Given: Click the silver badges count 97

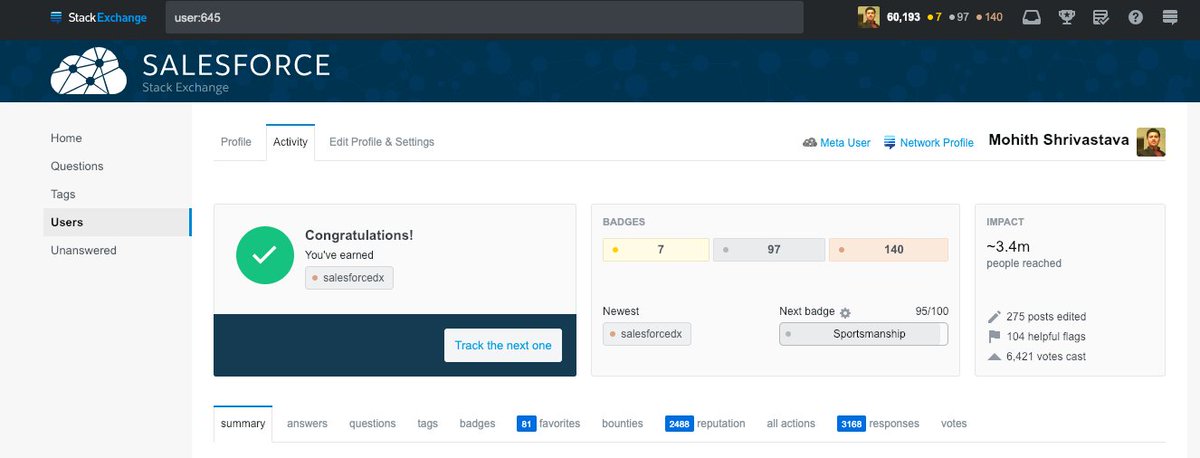Looking at the screenshot, I should [x=769, y=249].
